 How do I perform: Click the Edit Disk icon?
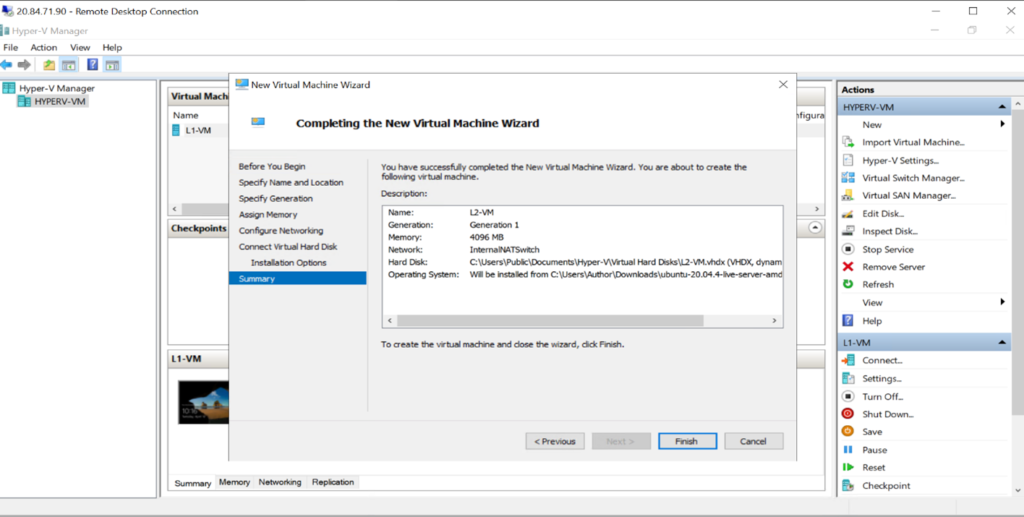point(848,213)
